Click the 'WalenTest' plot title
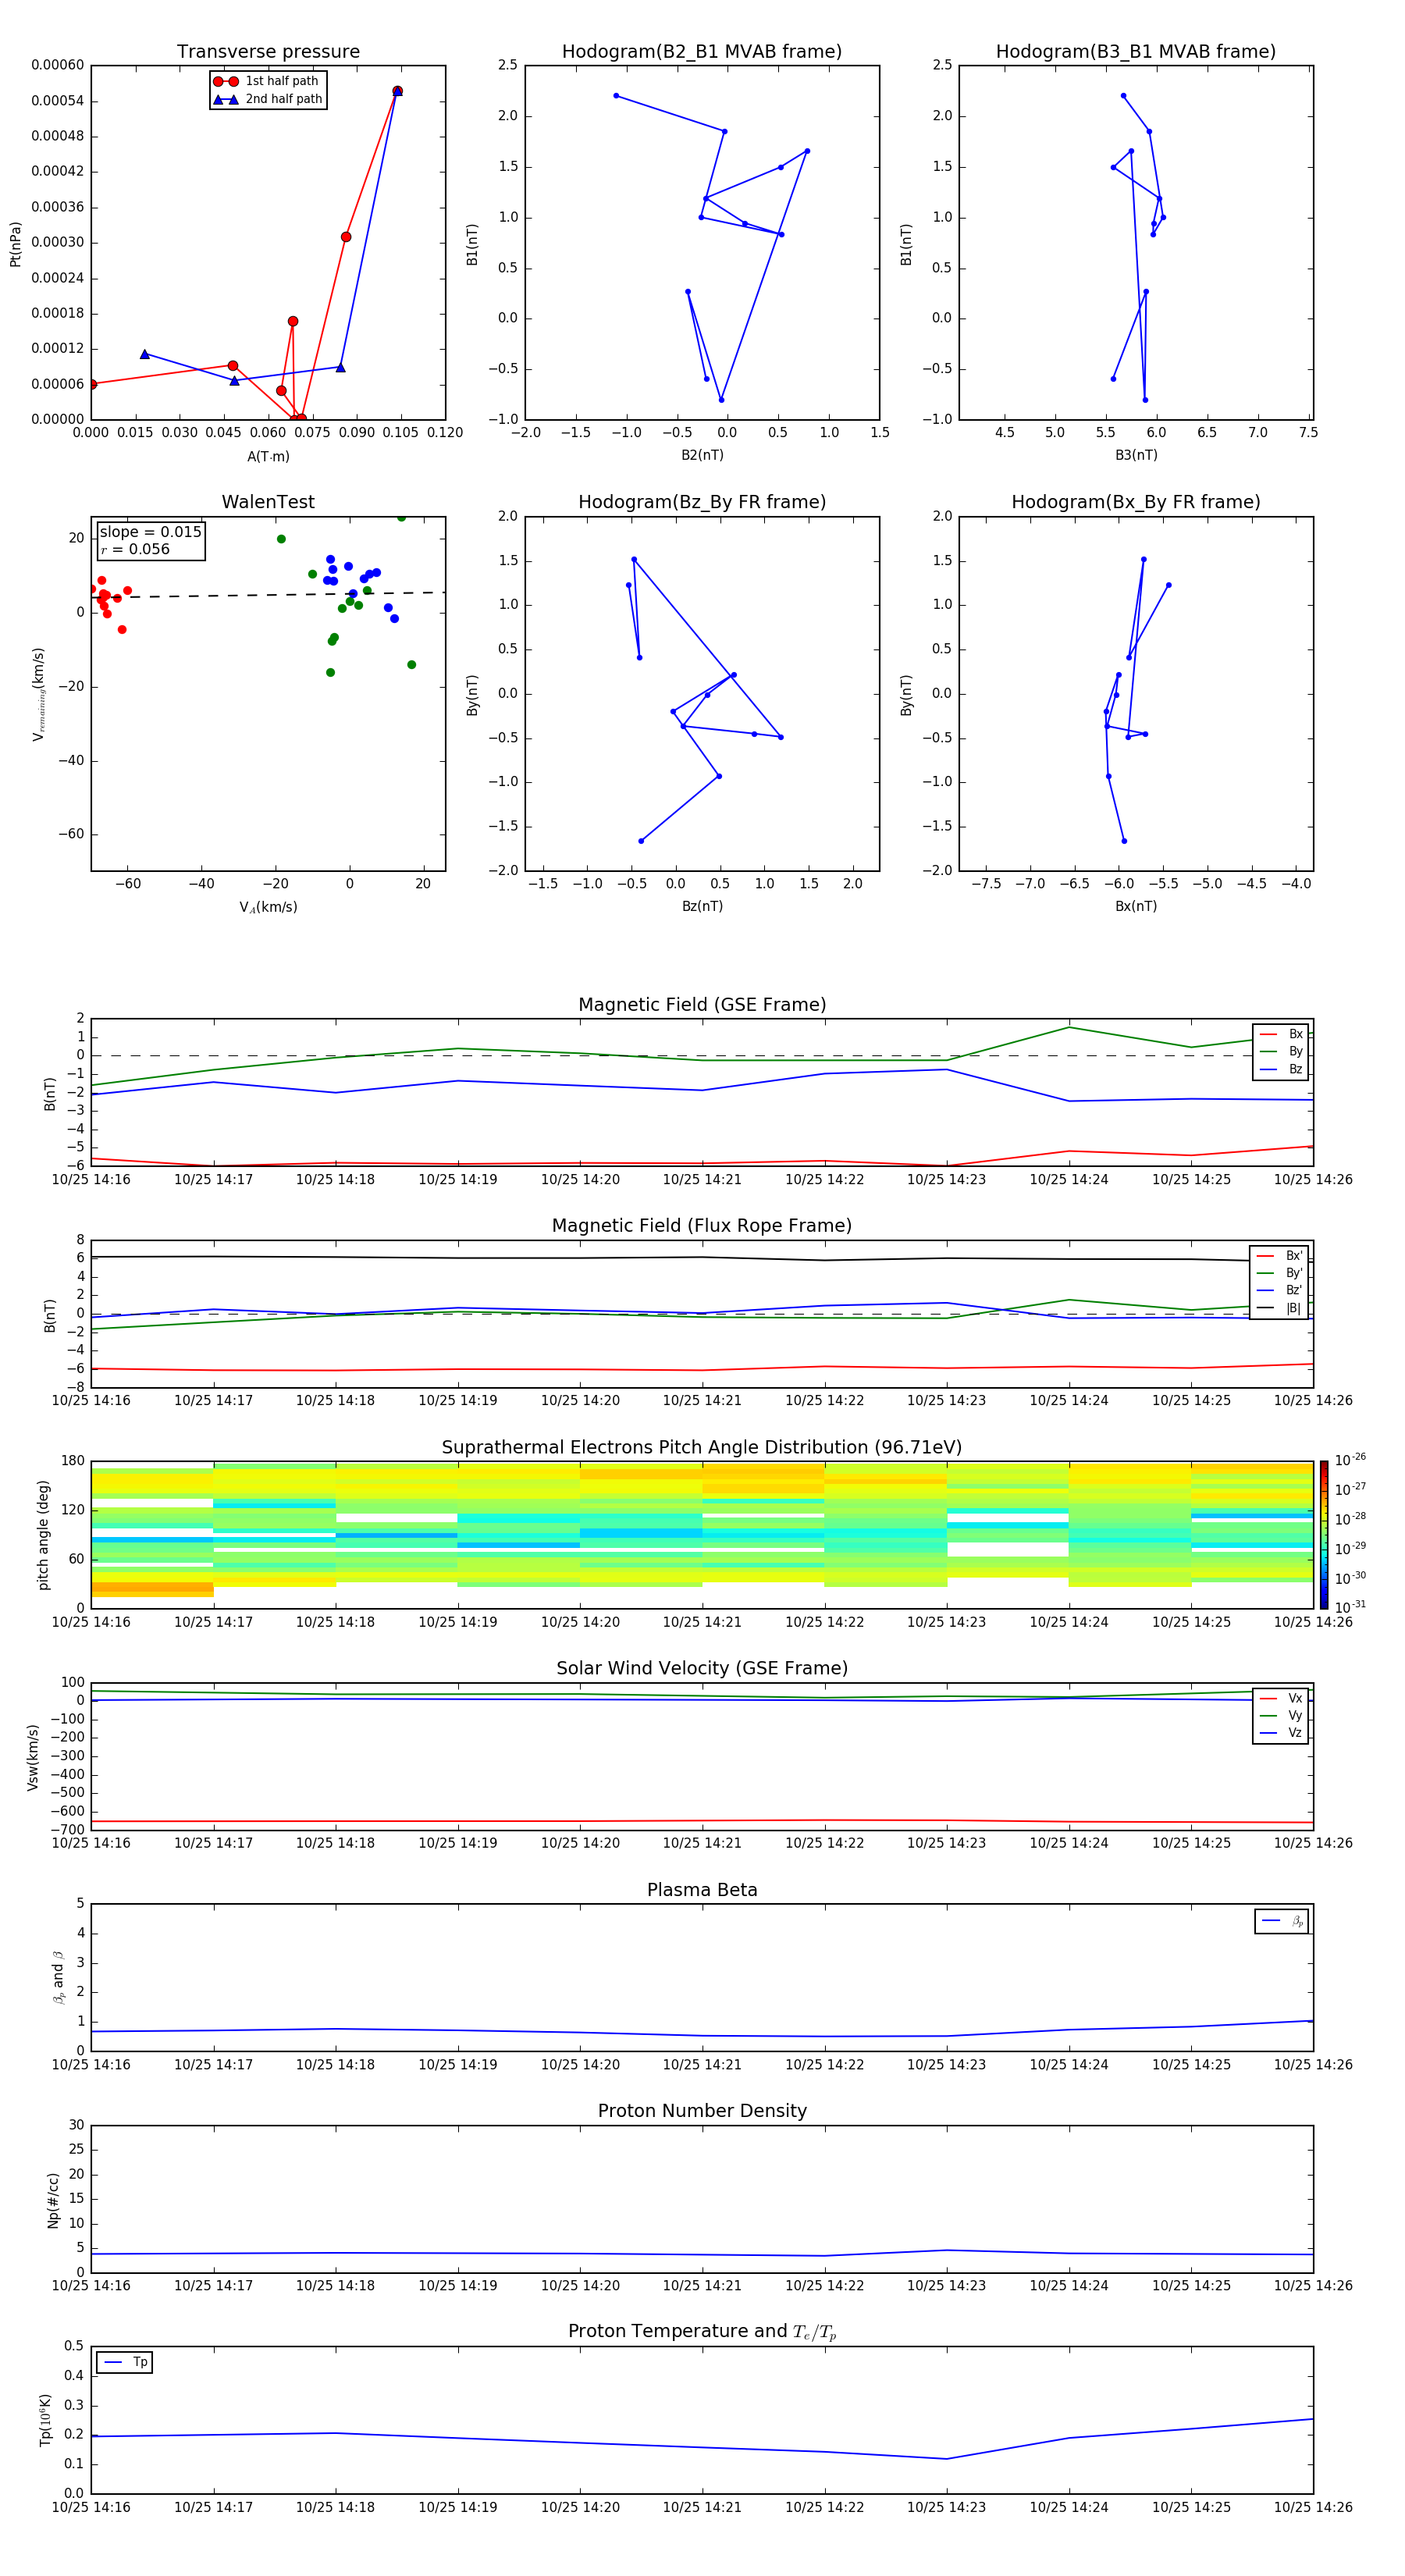 point(268,502)
